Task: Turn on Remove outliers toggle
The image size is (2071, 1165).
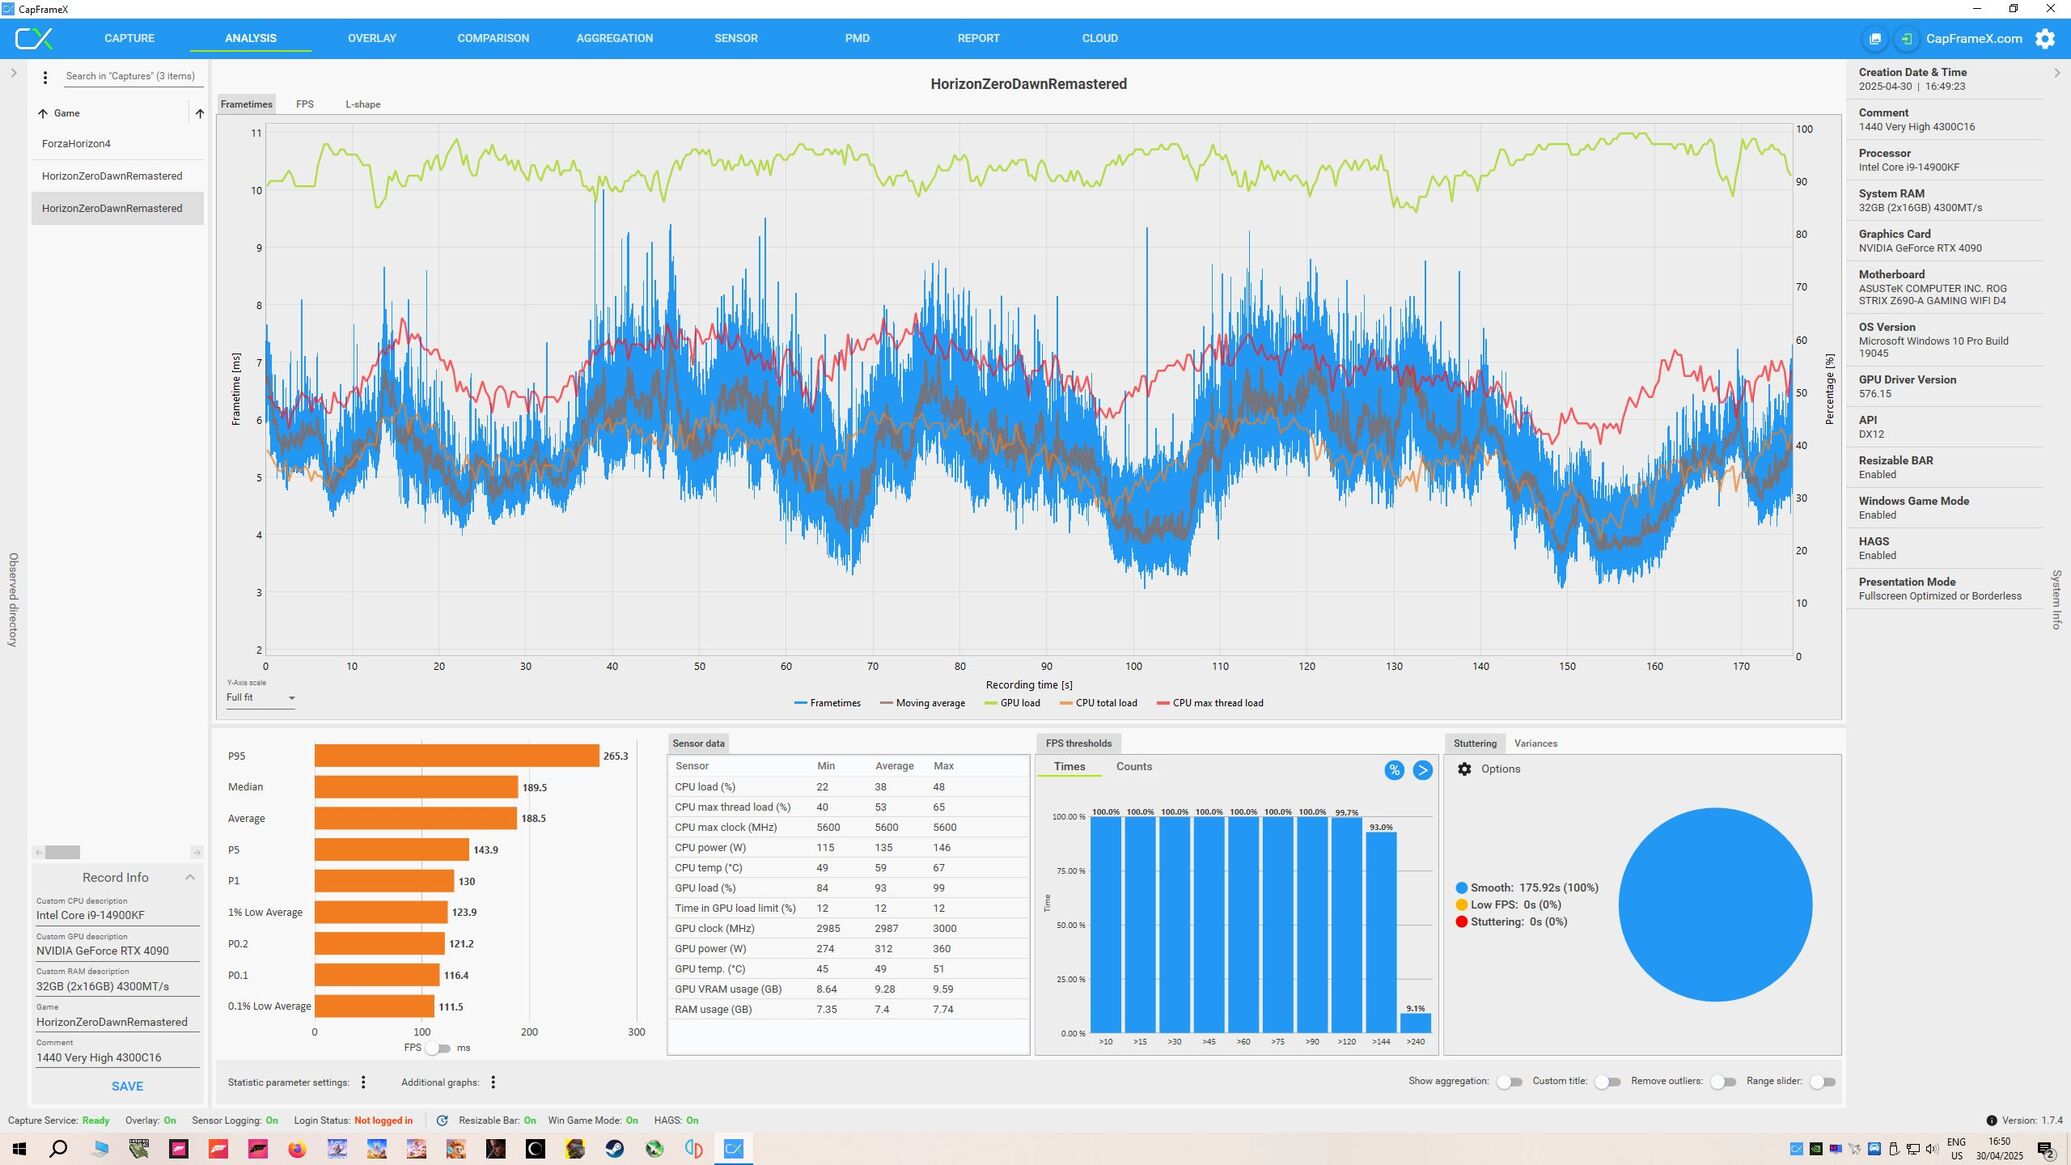Action: 1723,1082
